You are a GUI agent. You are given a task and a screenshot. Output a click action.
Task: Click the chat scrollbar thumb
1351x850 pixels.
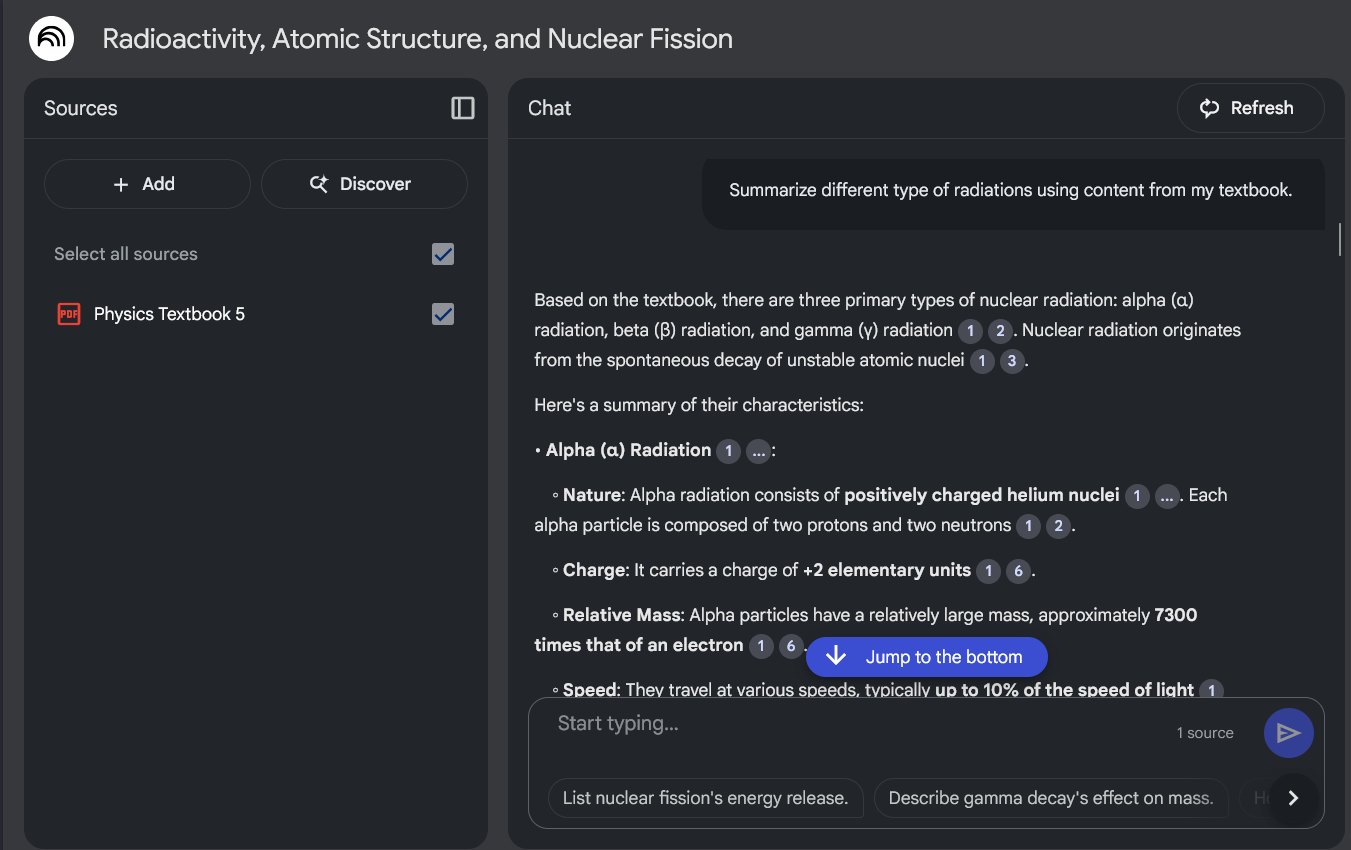1339,238
